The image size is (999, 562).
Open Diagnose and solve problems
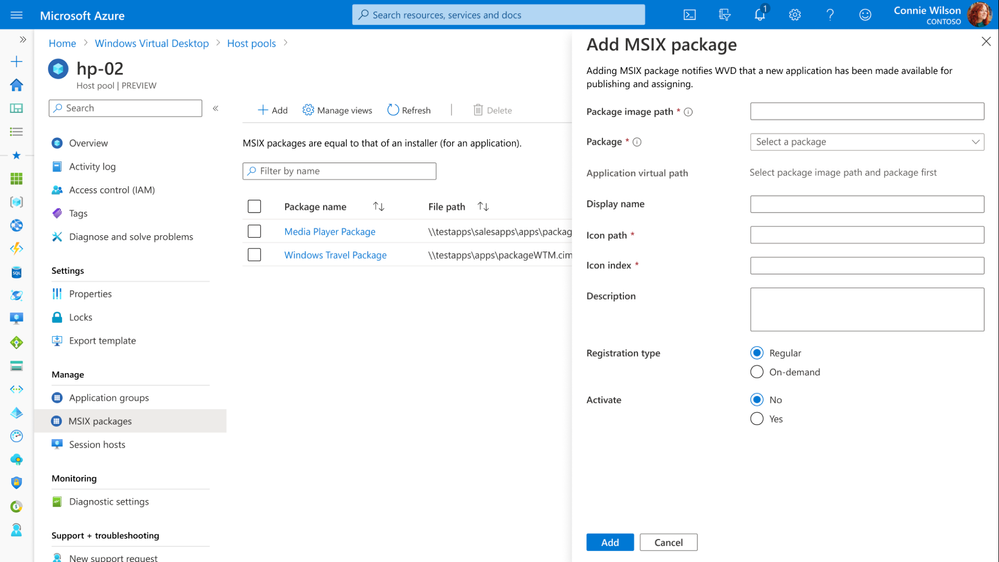pos(130,237)
